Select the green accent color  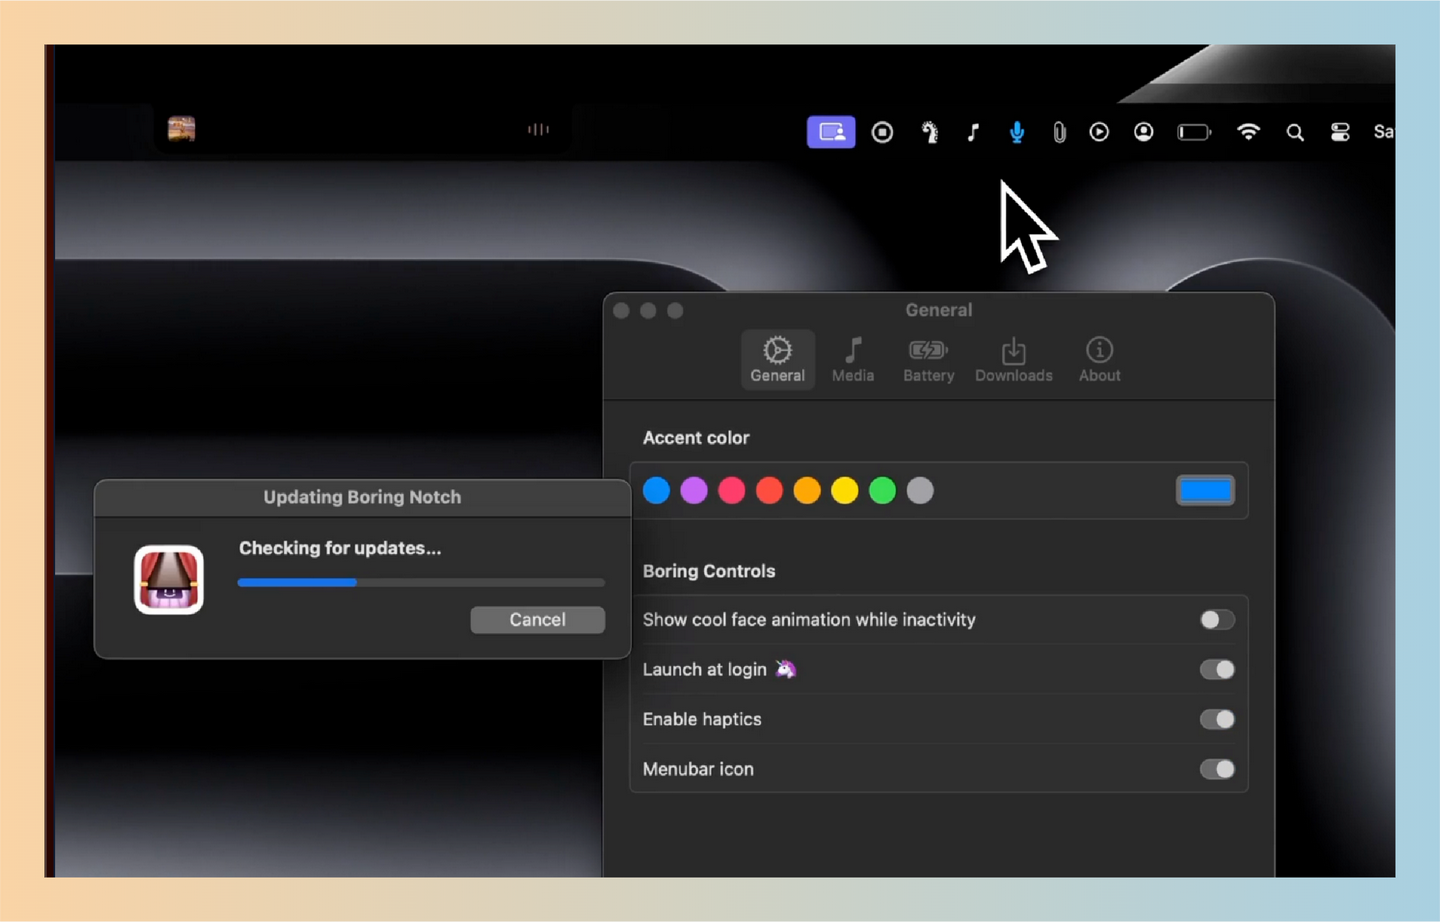pos(882,490)
